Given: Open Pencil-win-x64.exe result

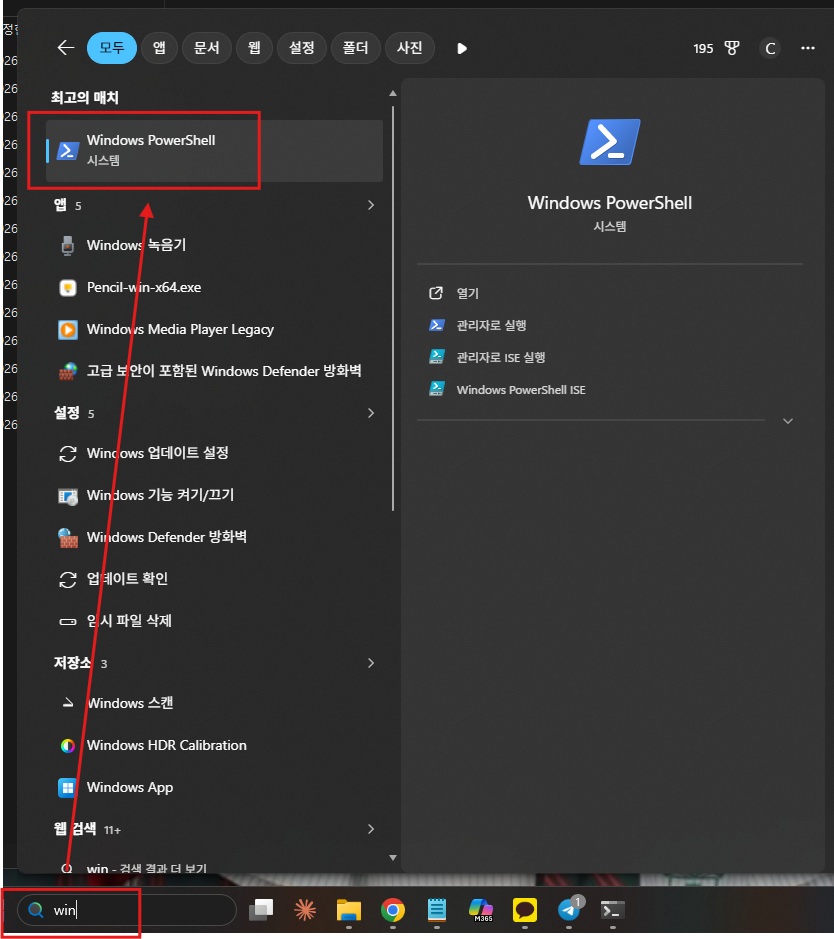Looking at the screenshot, I should click(214, 287).
